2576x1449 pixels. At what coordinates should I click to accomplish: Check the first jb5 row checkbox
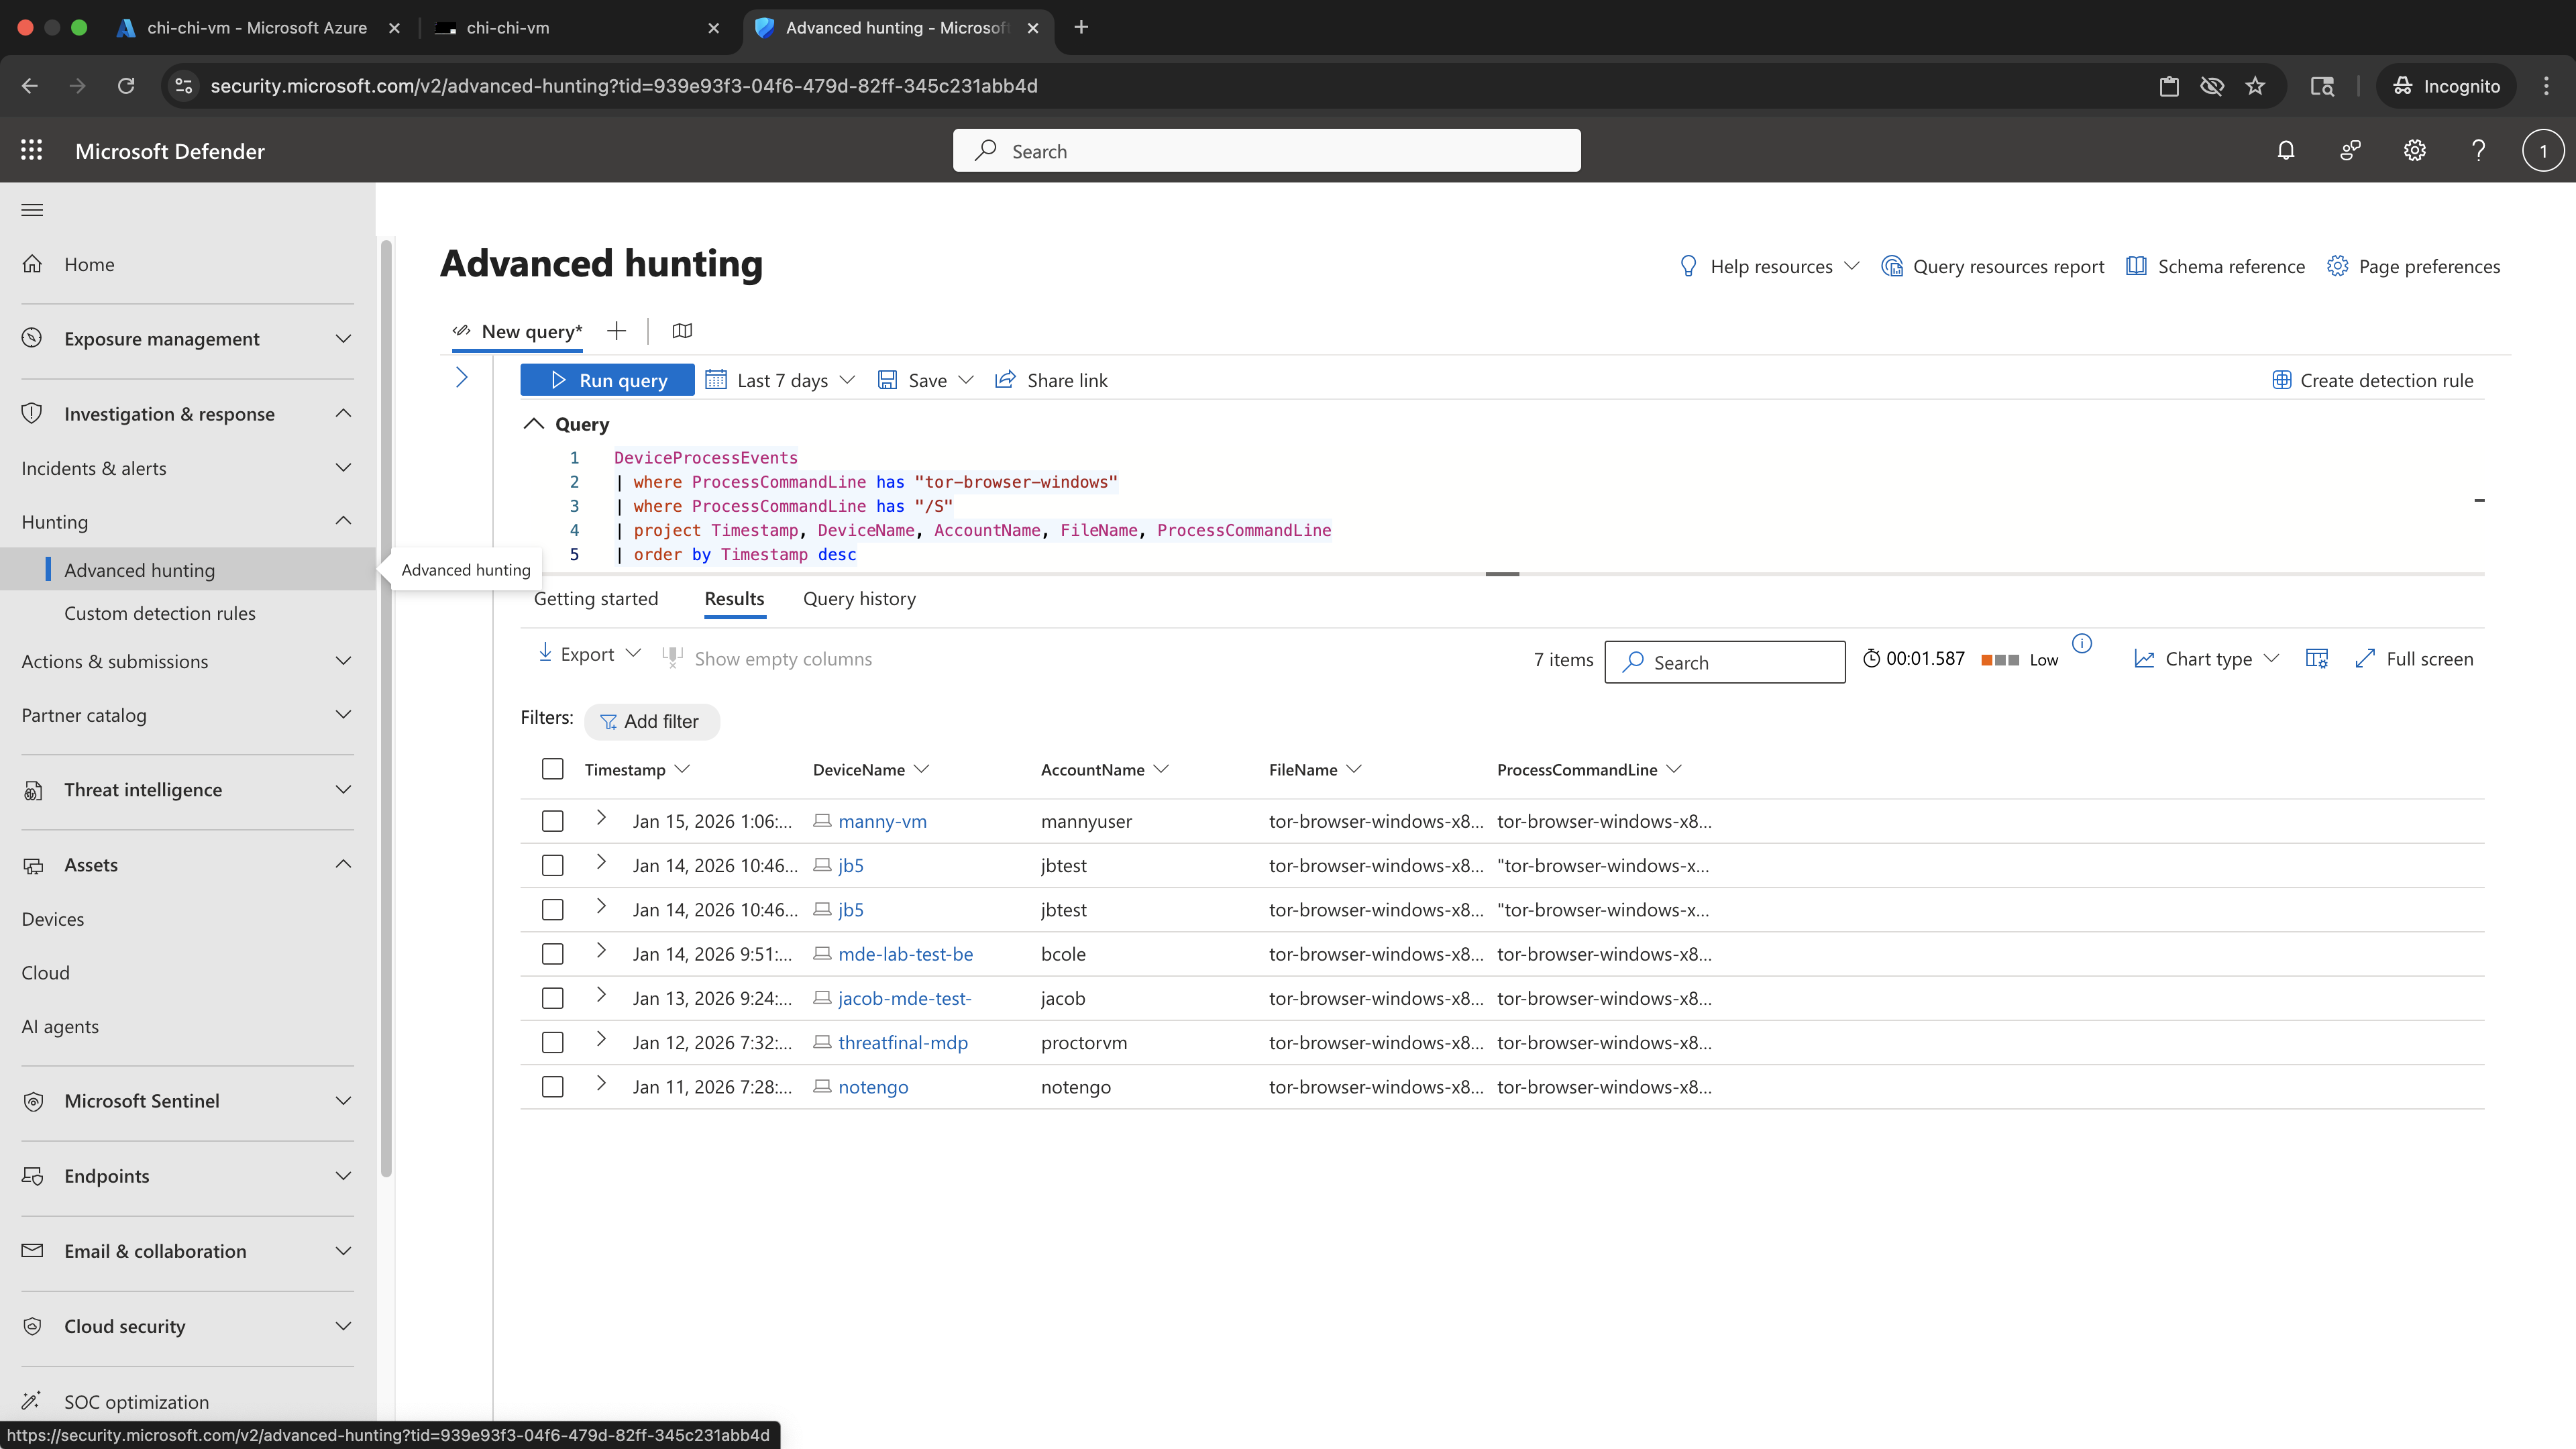click(x=552, y=865)
